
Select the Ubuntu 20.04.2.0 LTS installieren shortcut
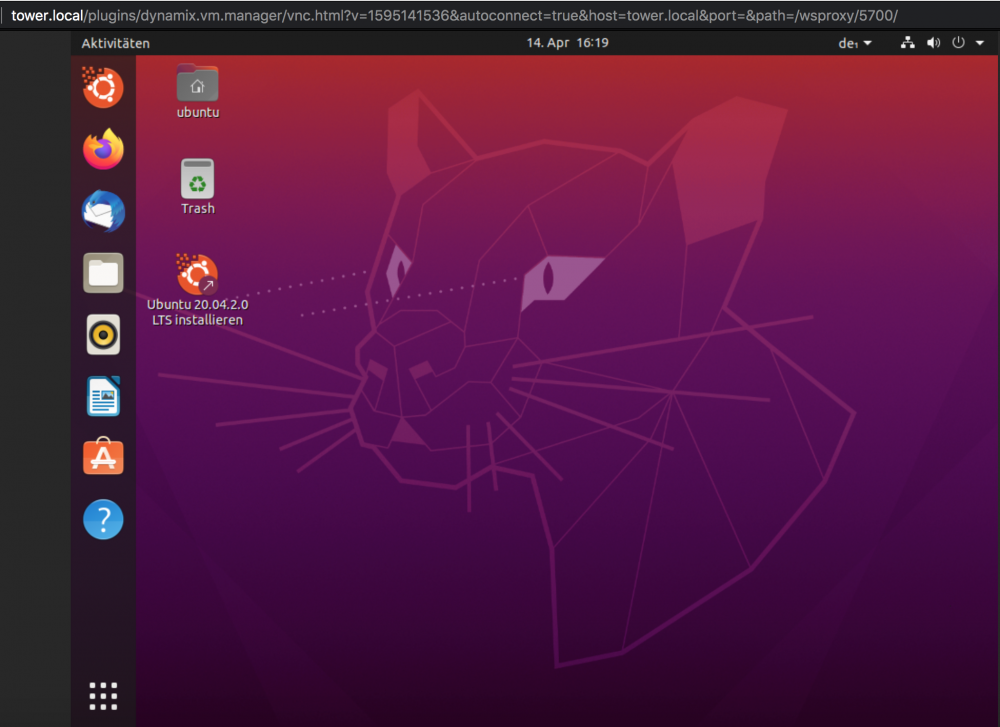(198, 291)
